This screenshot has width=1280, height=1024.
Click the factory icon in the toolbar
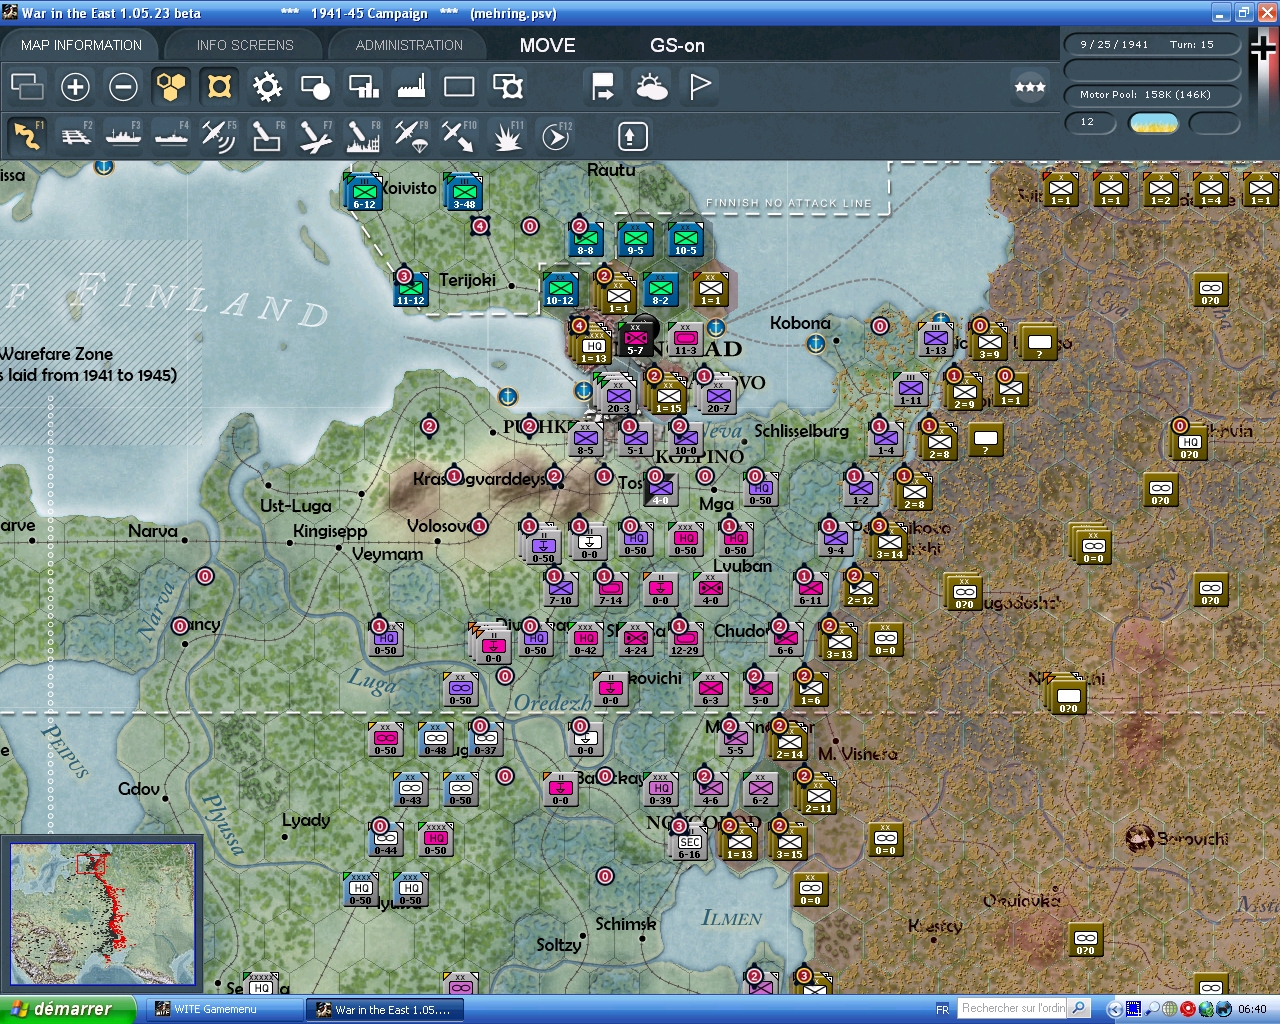(411, 87)
